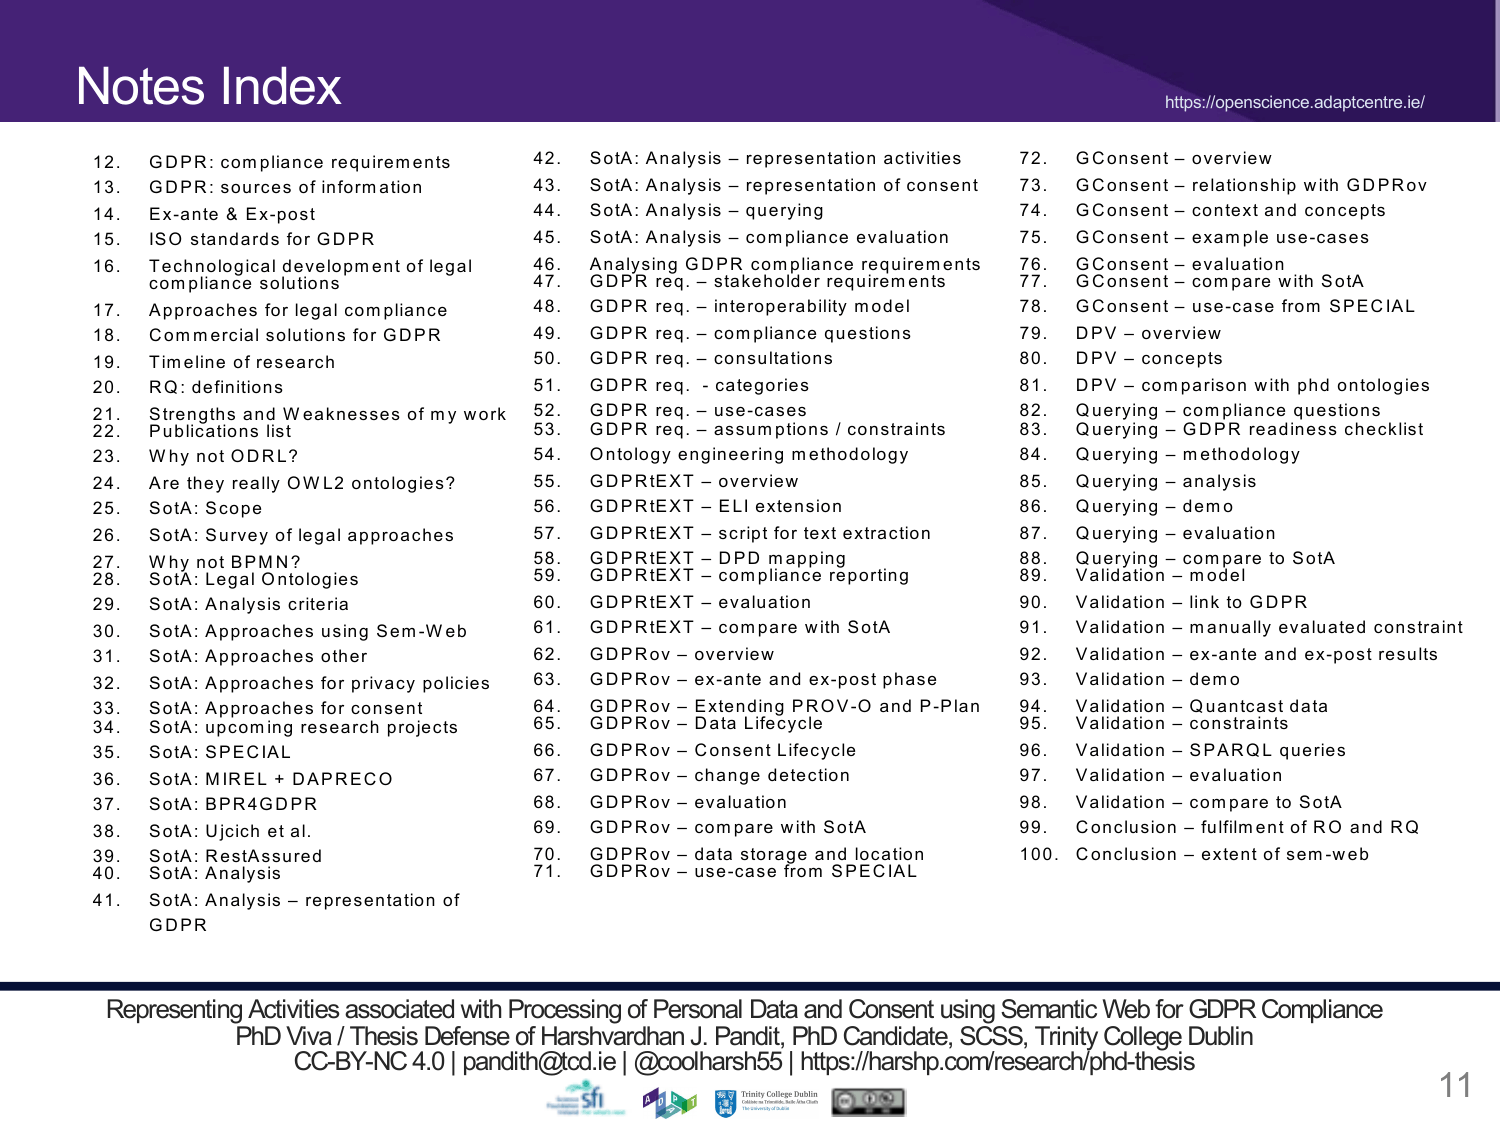
Task: Select the 'RQ: definitions' entry
Action: pyautogui.click(x=216, y=387)
